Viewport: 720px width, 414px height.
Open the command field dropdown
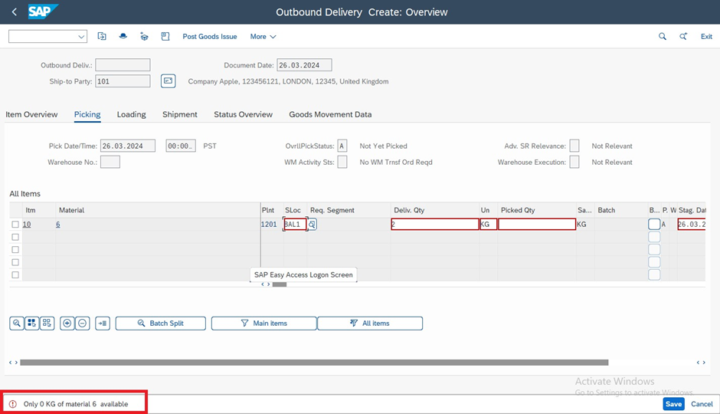81,37
